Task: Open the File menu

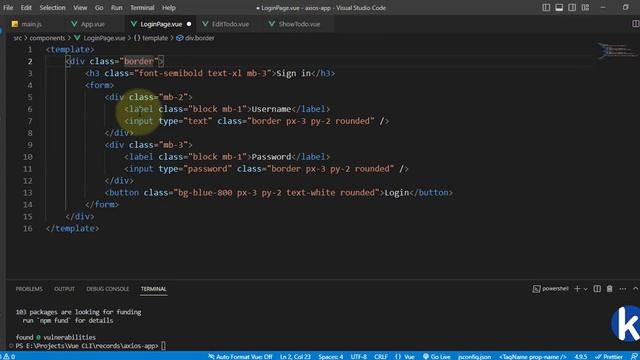Action: pyautogui.click(x=8, y=7)
